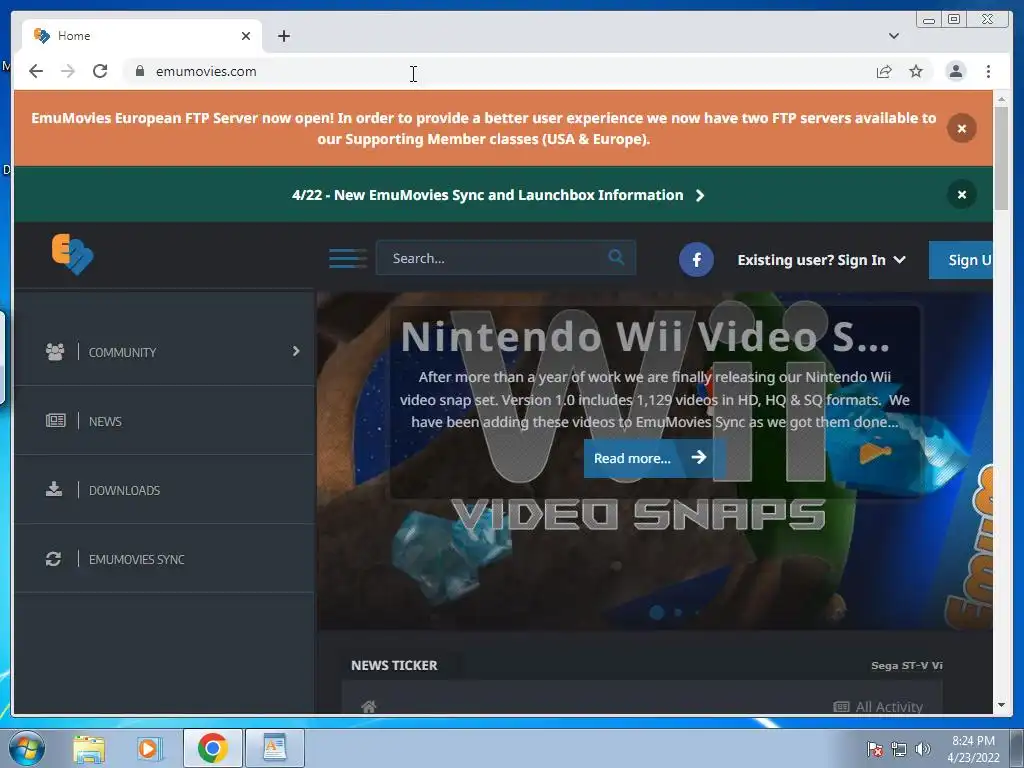
Task: Launch the media player taskbar icon
Action: click(149, 748)
